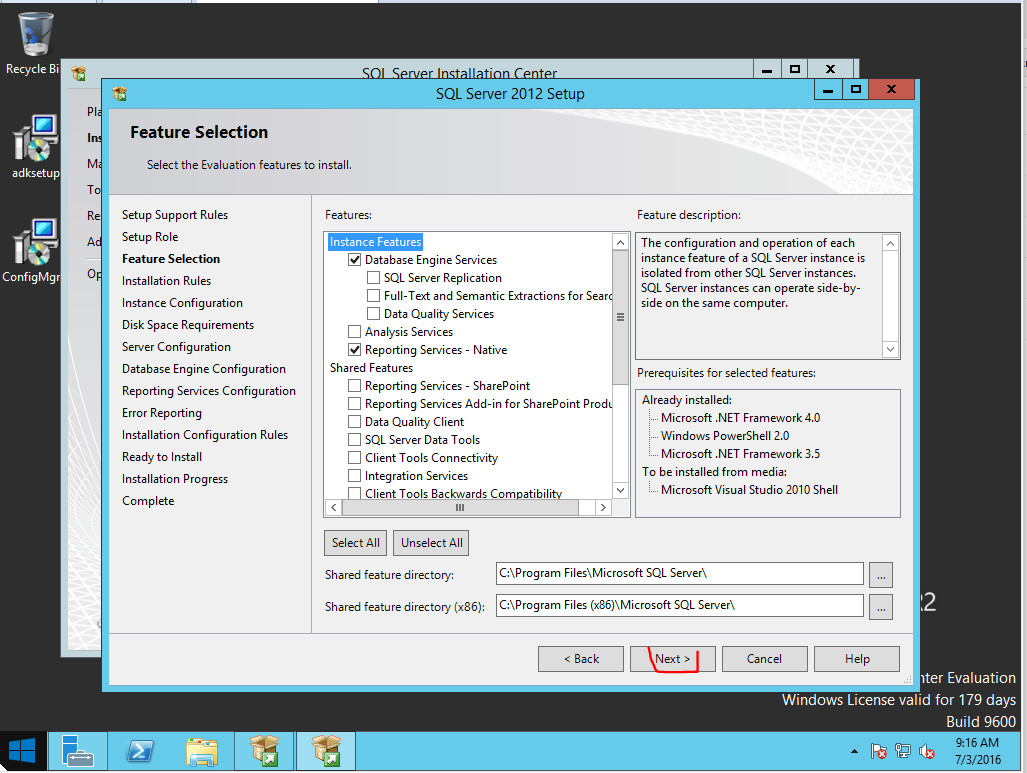This screenshot has height=773, width=1027.
Task: Click features list vertical scrollbar thumb
Action: [x=620, y=318]
